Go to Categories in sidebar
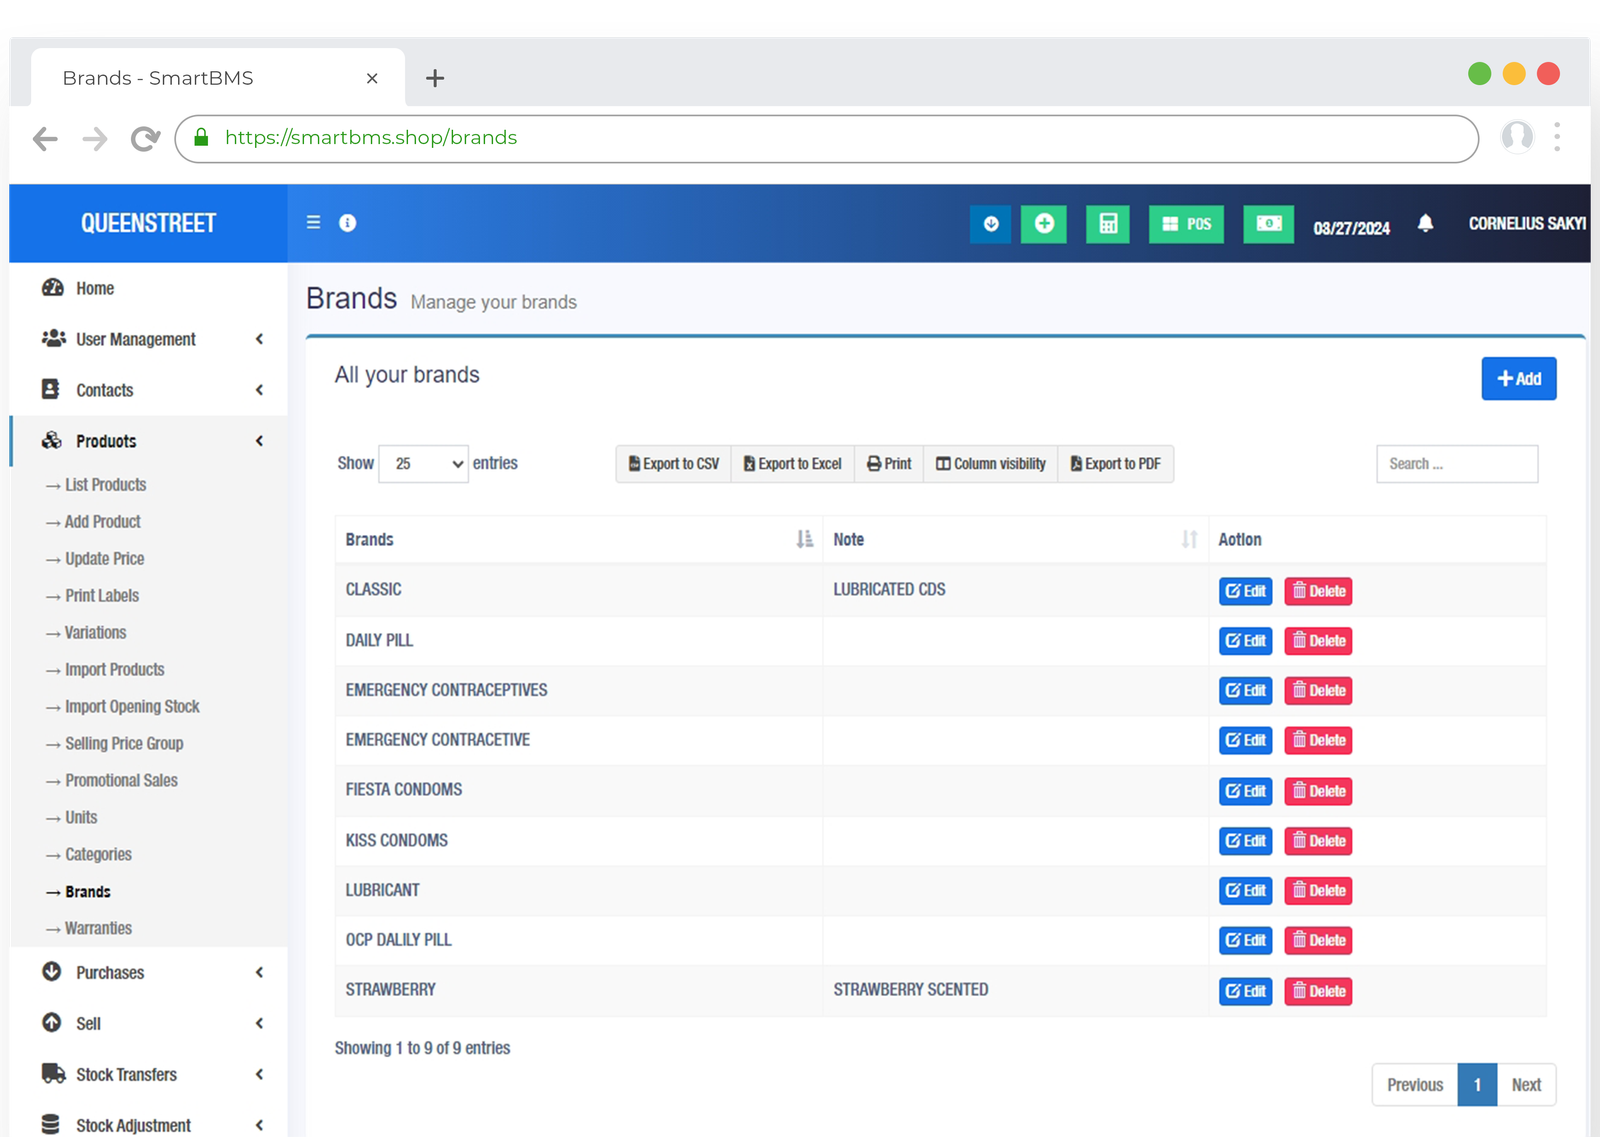 pyautogui.click(x=98, y=855)
